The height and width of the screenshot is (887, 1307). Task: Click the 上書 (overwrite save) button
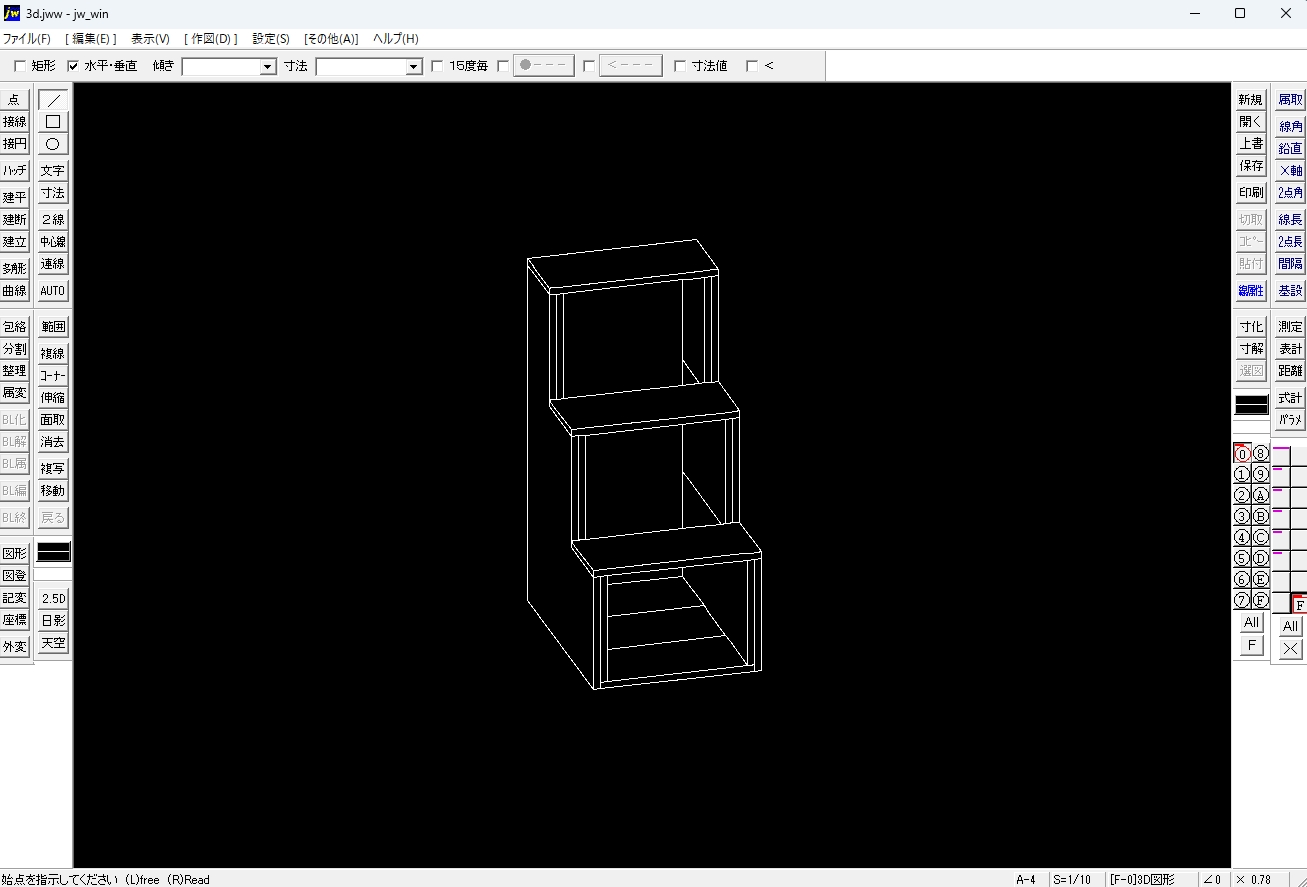pyautogui.click(x=1251, y=144)
